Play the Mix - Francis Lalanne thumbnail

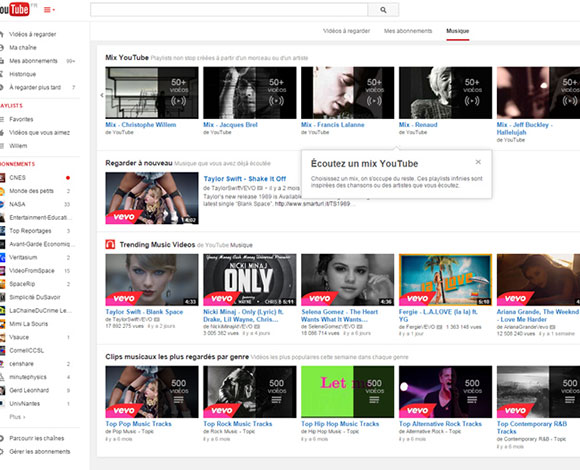point(347,93)
